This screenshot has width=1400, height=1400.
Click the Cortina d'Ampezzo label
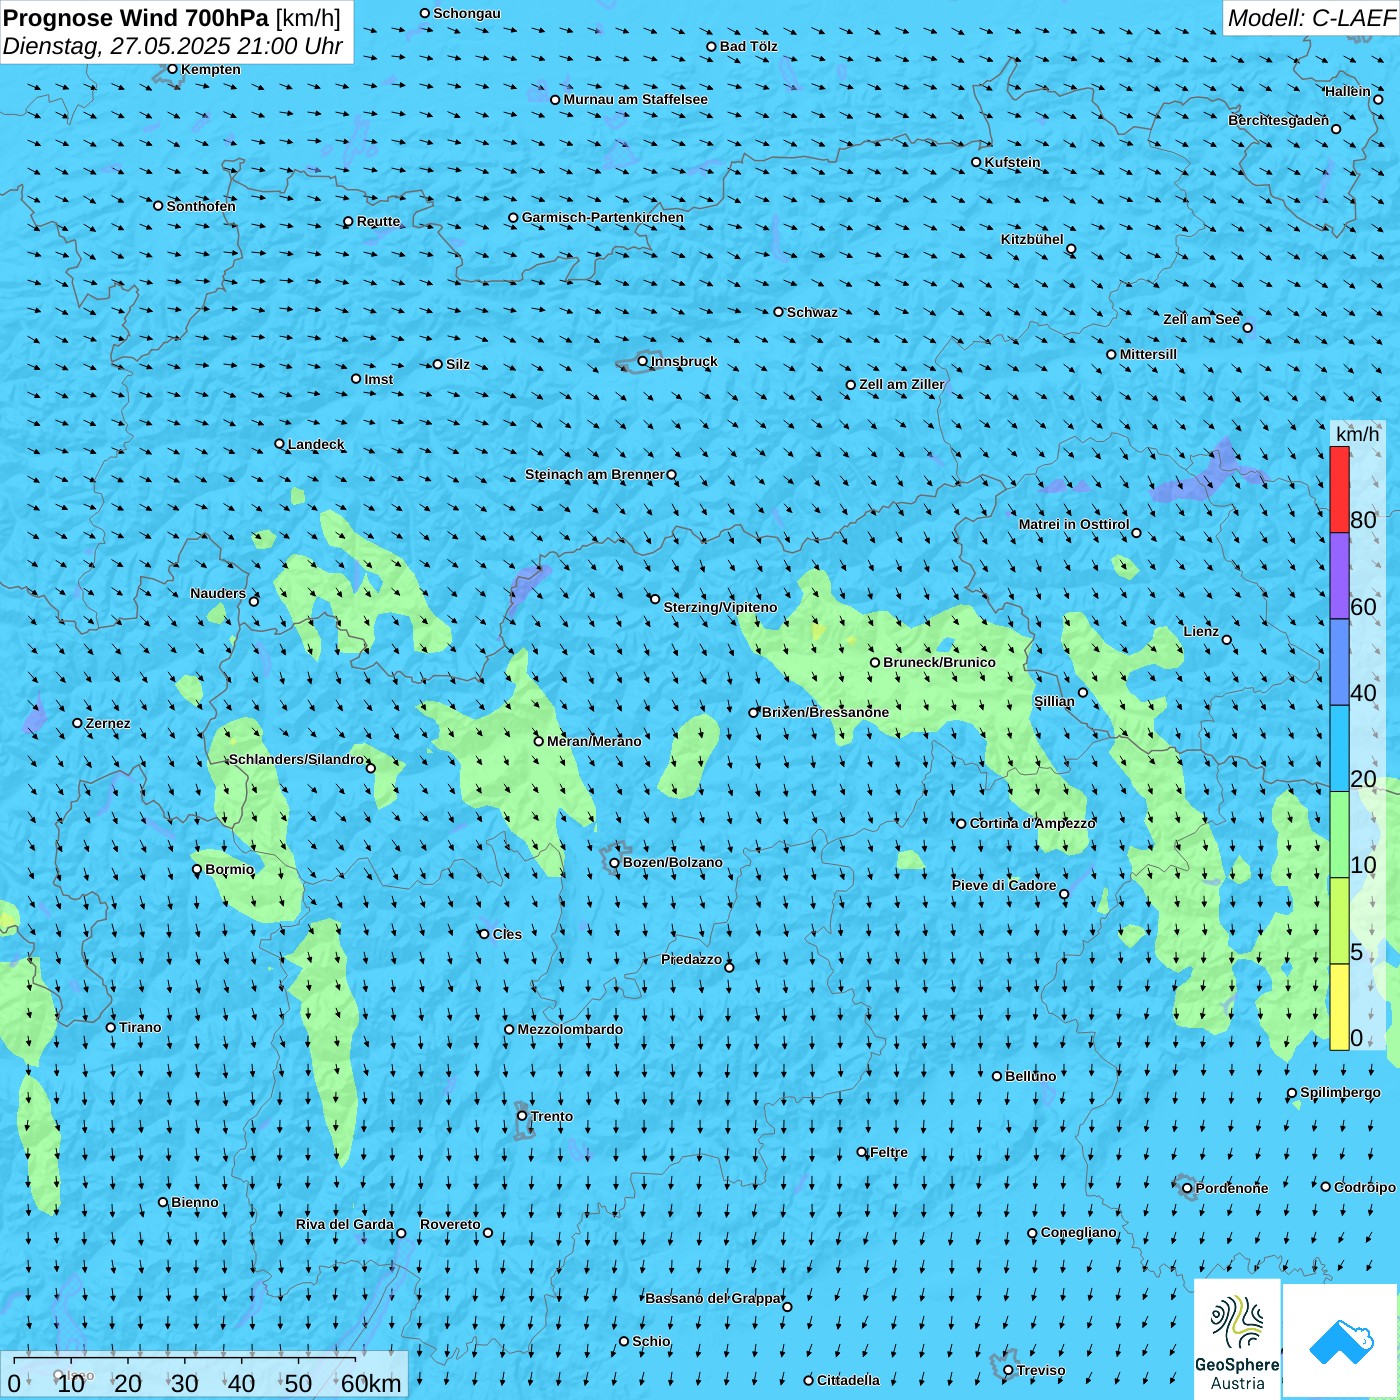tap(1033, 823)
